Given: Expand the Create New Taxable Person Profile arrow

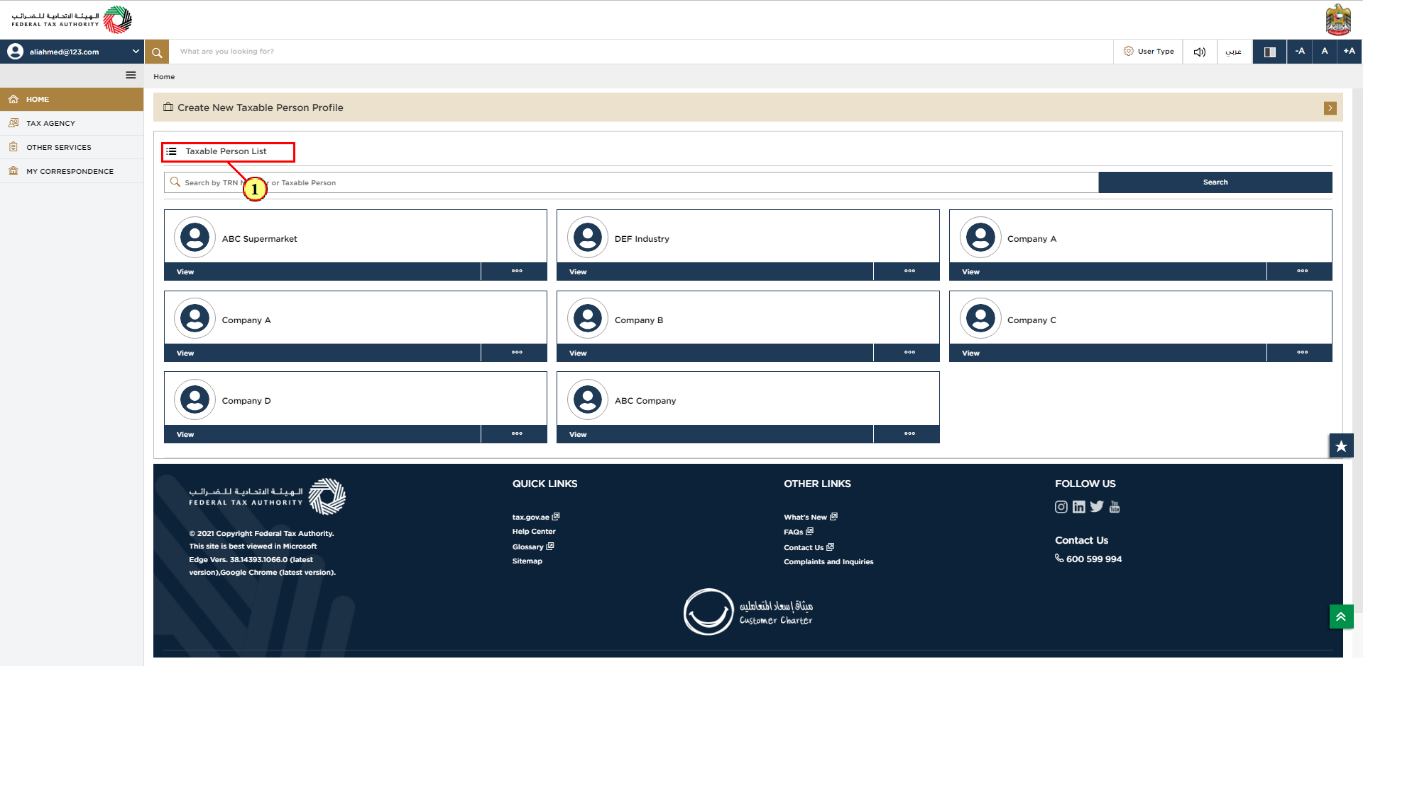Looking at the screenshot, I should 1330,108.
